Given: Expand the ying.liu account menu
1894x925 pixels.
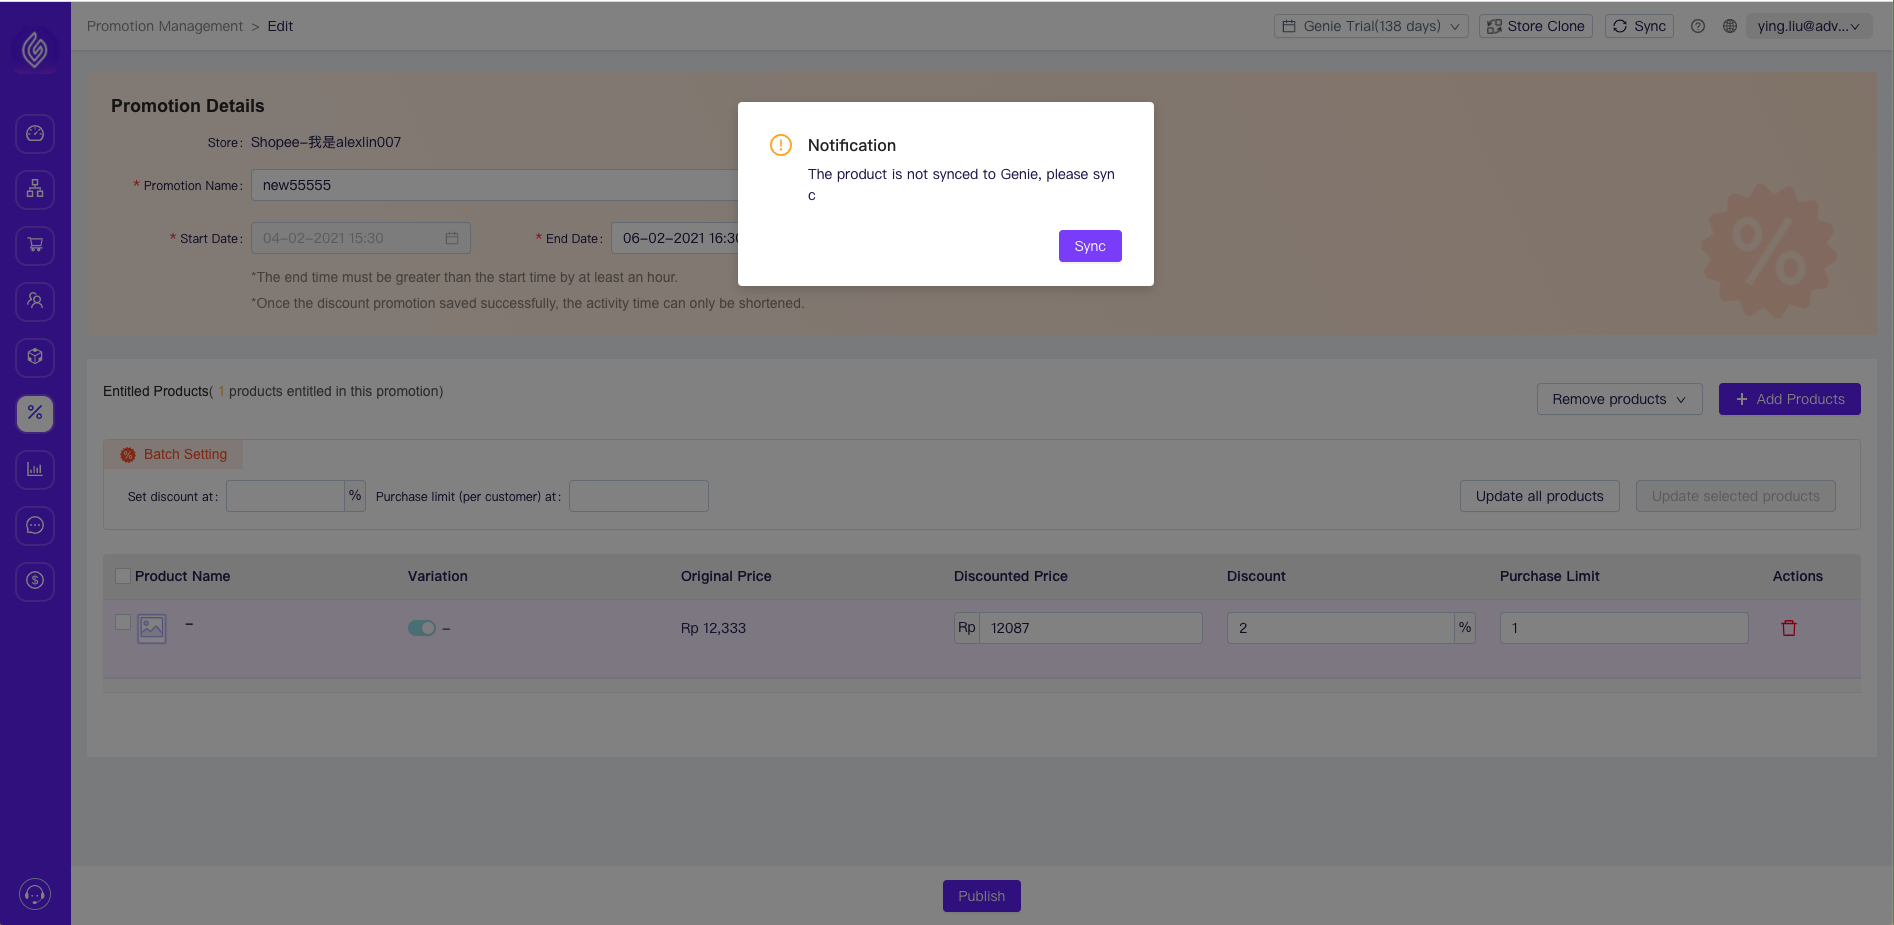Looking at the screenshot, I should [1808, 26].
